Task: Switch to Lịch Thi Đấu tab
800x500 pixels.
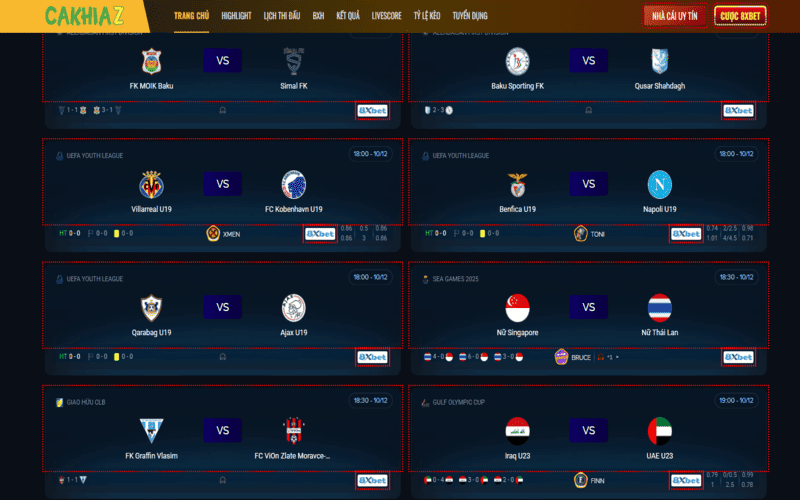Action: coord(282,16)
